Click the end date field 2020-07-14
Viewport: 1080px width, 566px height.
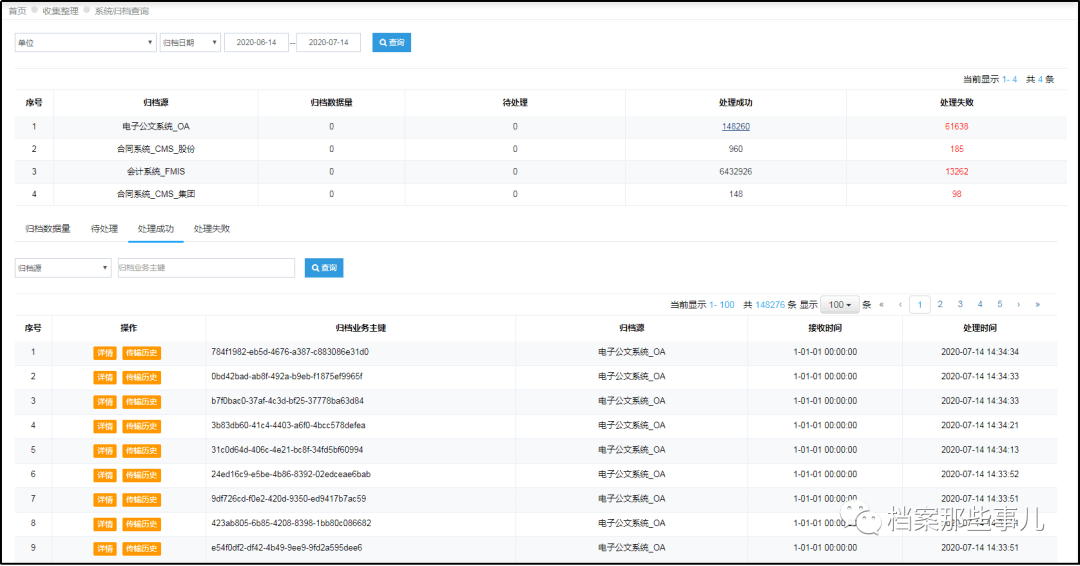point(329,43)
